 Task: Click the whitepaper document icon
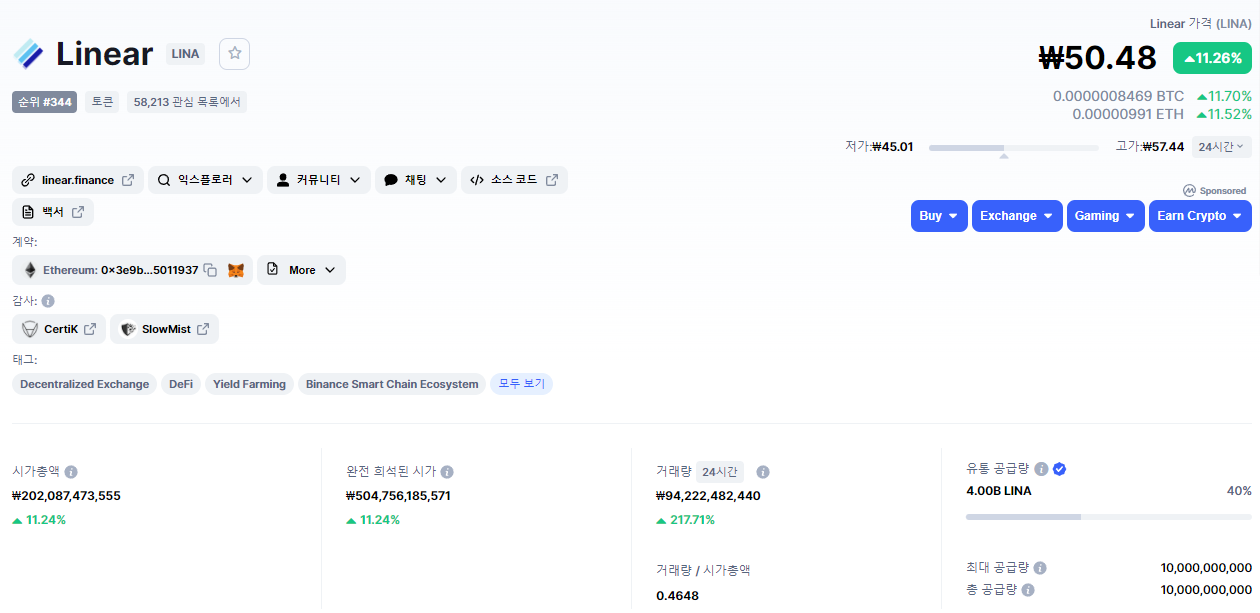[x=28, y=212]
